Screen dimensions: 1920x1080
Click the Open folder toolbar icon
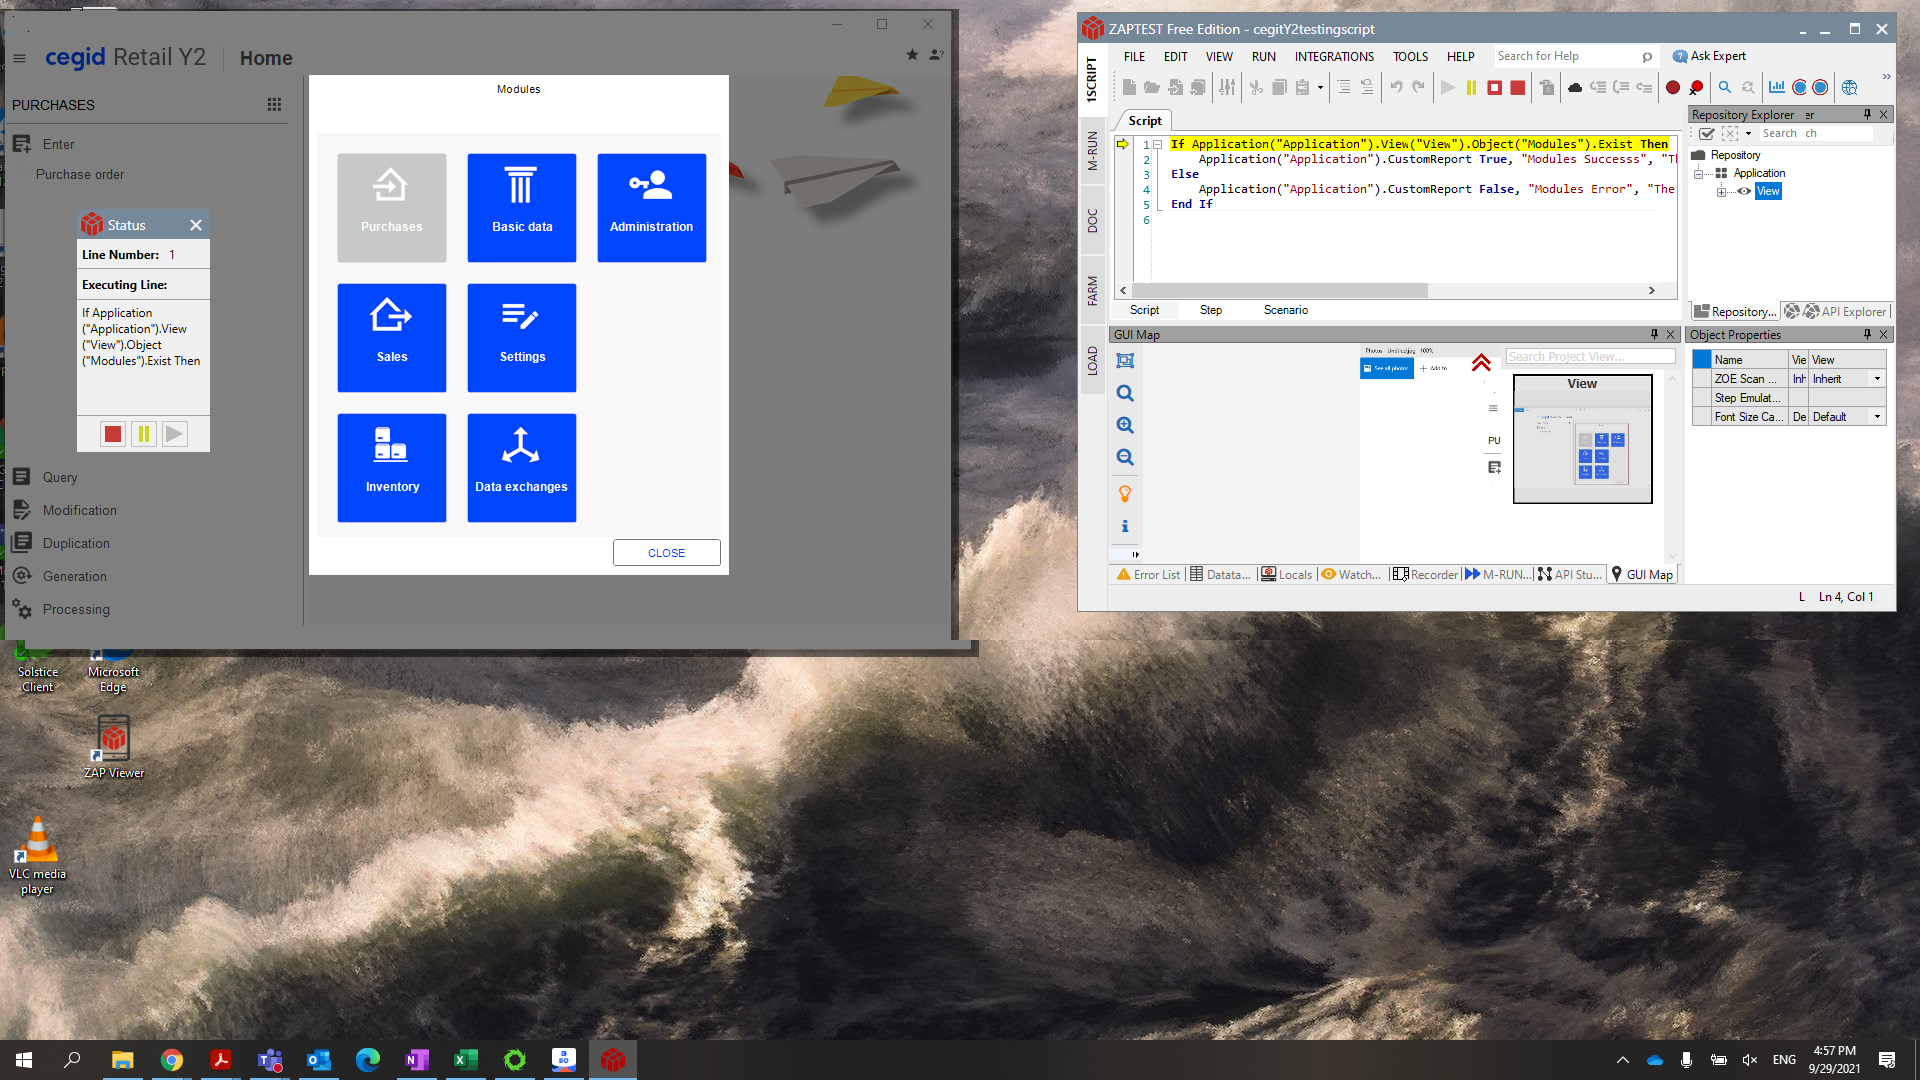1152,88
